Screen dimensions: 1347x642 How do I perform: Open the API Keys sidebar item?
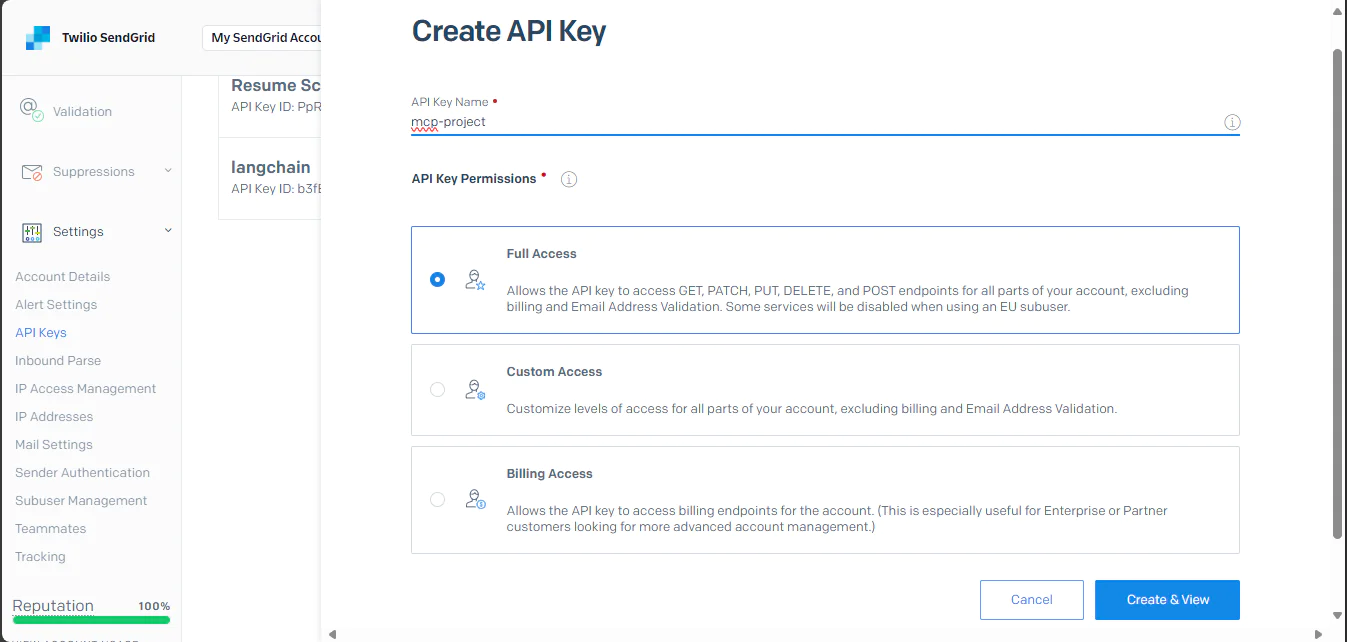click(40, 332)
